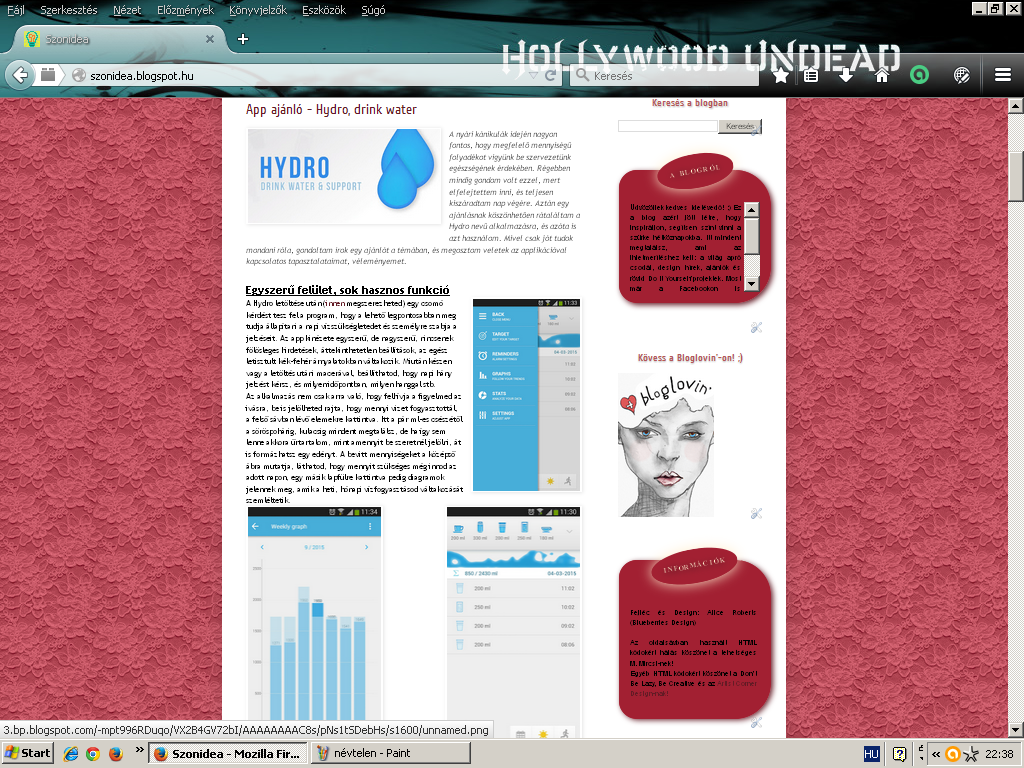Launch Firefox from quick launch
1024x768 pixels.
[x=116, y=754]
